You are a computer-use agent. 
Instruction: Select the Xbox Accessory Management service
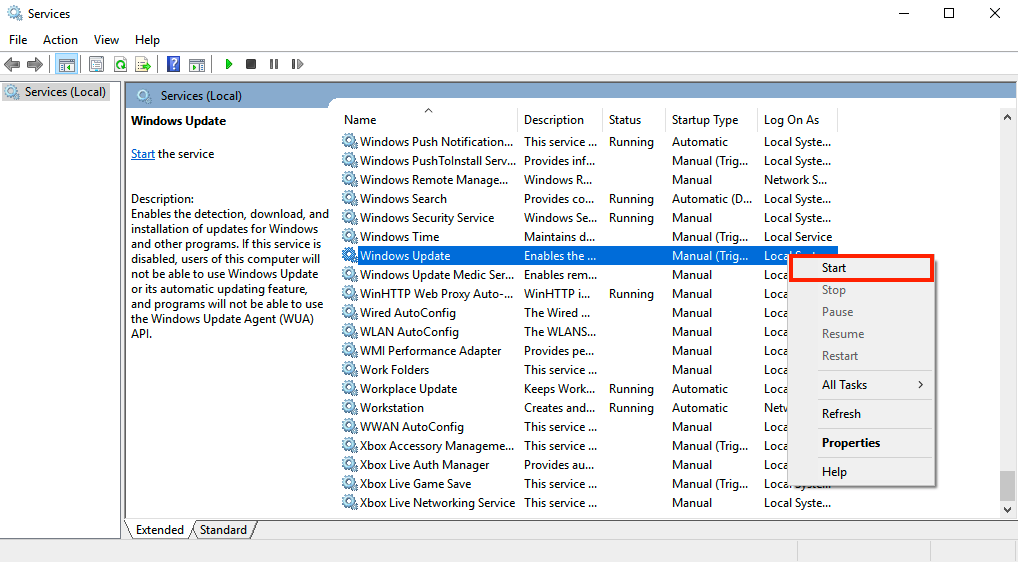coord(564,445)
